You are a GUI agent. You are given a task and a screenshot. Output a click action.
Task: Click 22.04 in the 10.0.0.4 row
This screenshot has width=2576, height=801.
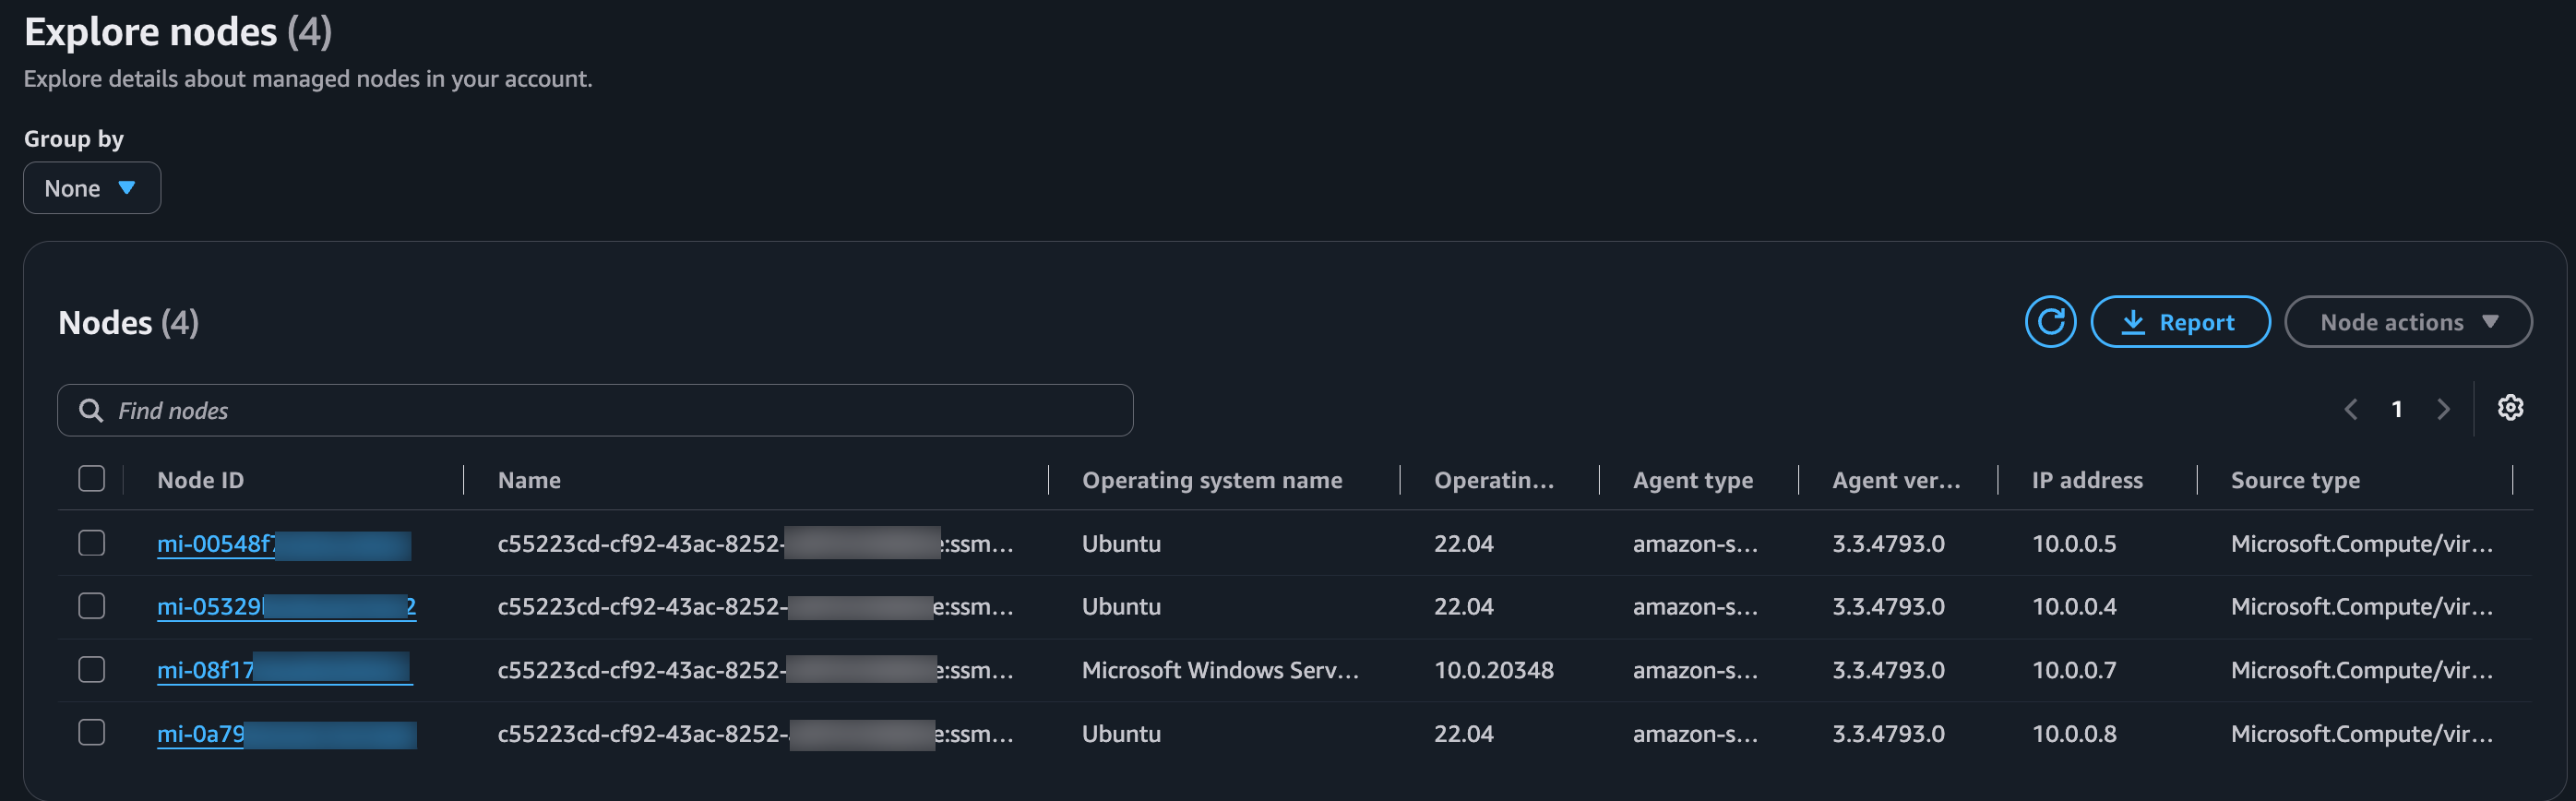click(1464, 607)
